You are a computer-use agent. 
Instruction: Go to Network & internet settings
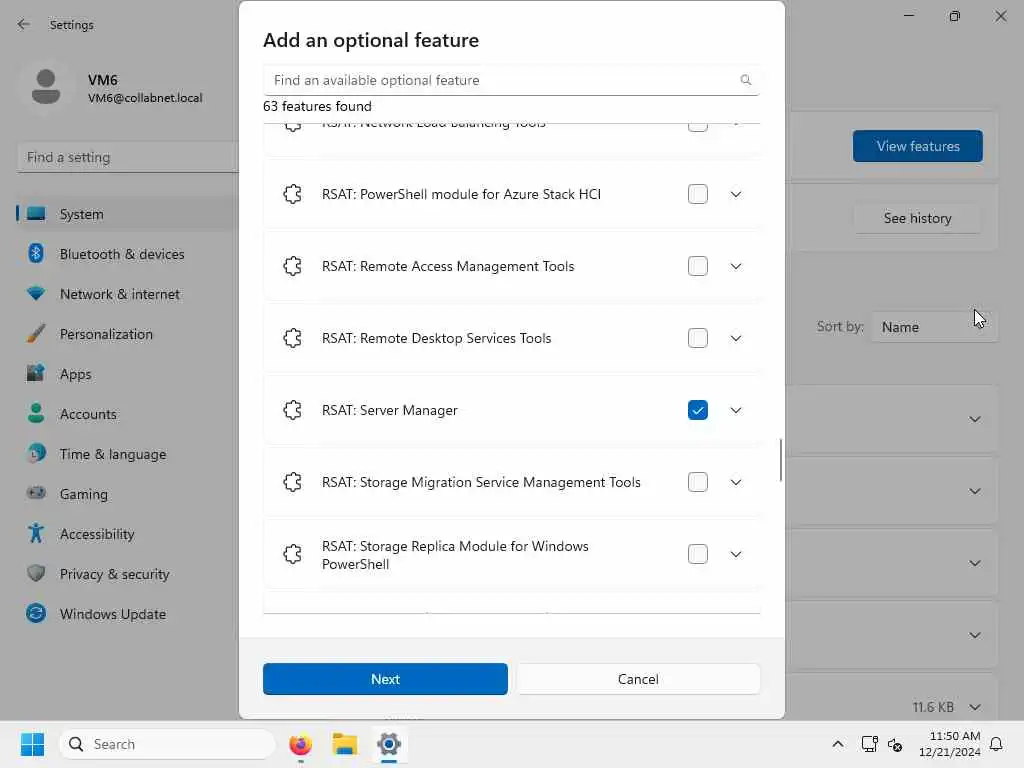[x=119, y=294]
